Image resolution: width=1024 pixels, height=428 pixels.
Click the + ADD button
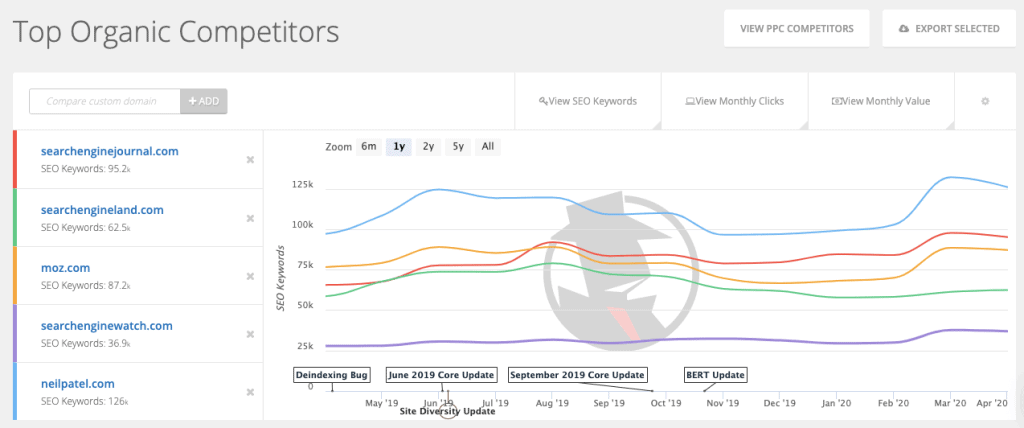pyautogui.click(x=204, y=101)
